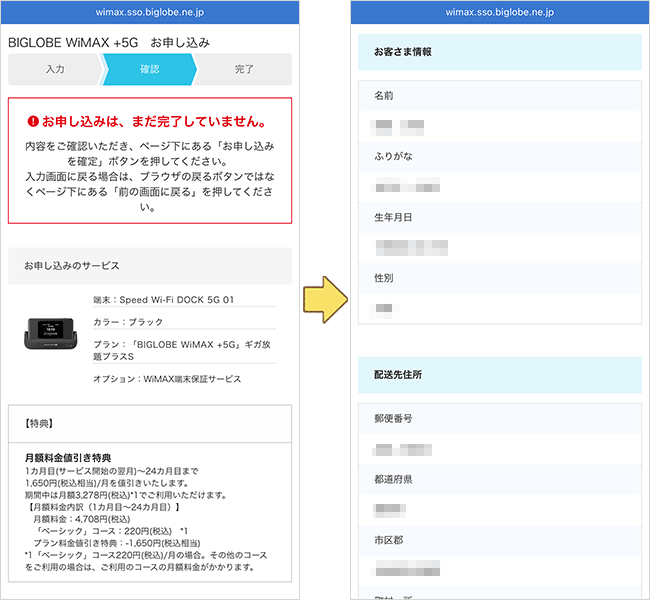Click the お客さま情報 section header
The height and width of the screenshot is (600, 650).
point(500,52)
